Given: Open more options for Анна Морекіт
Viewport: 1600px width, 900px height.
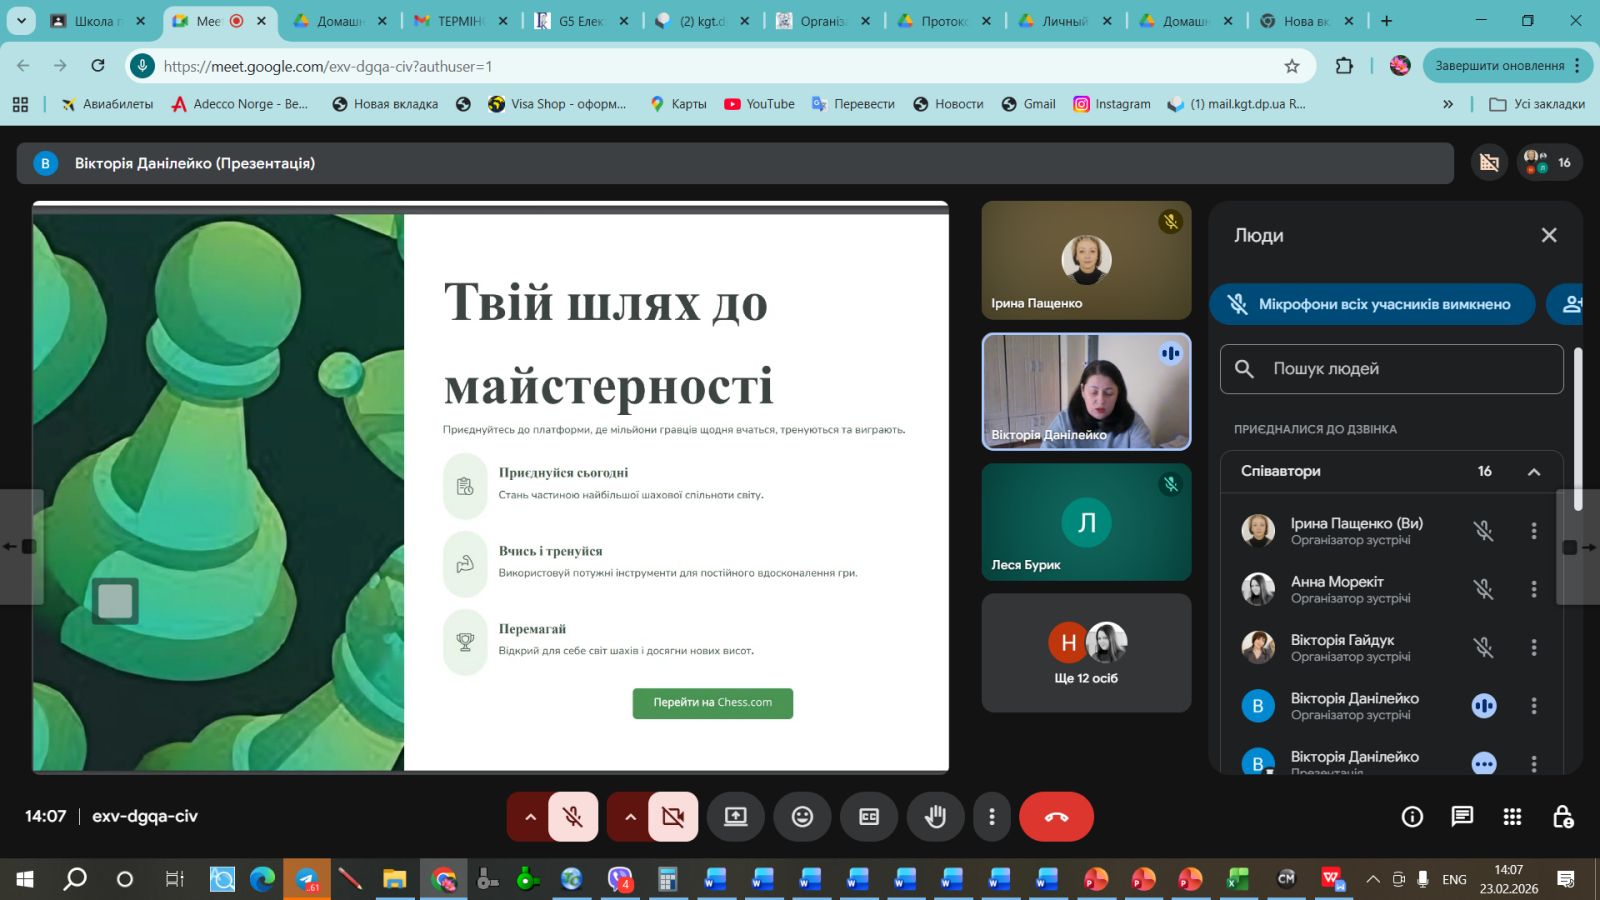Looking at the screenshot, I should point(1534,590).
